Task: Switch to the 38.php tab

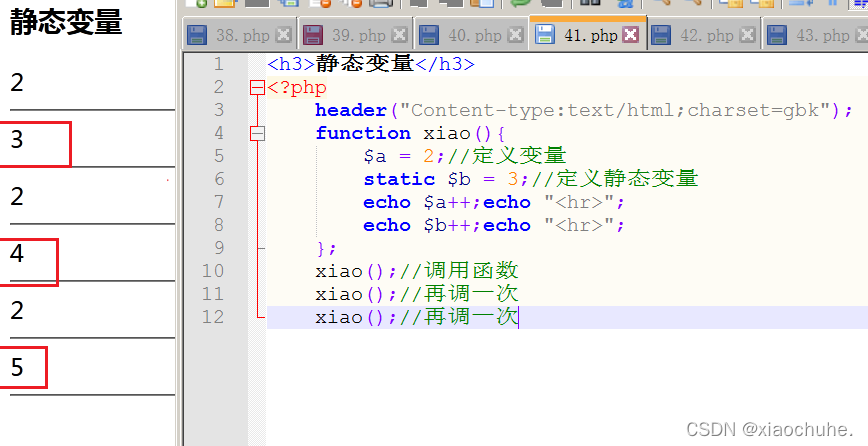Action: (x=239, y=35)
